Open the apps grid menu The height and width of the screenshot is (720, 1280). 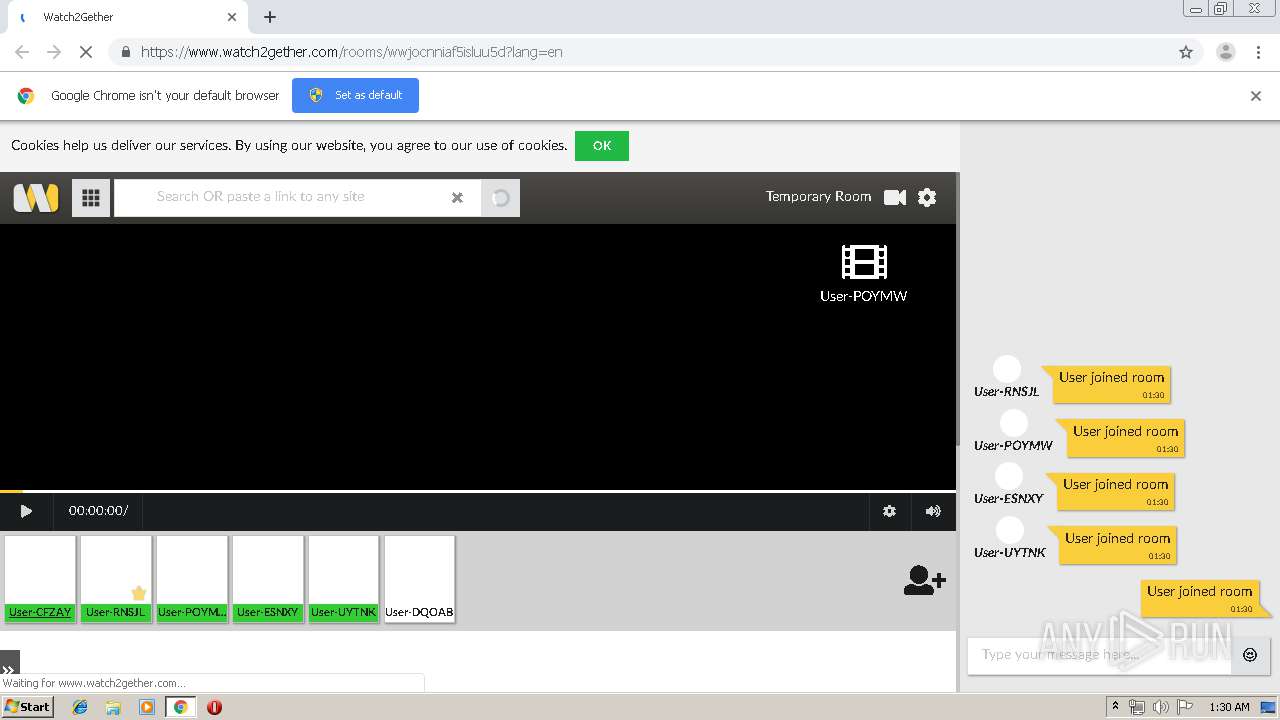point(90,198)
